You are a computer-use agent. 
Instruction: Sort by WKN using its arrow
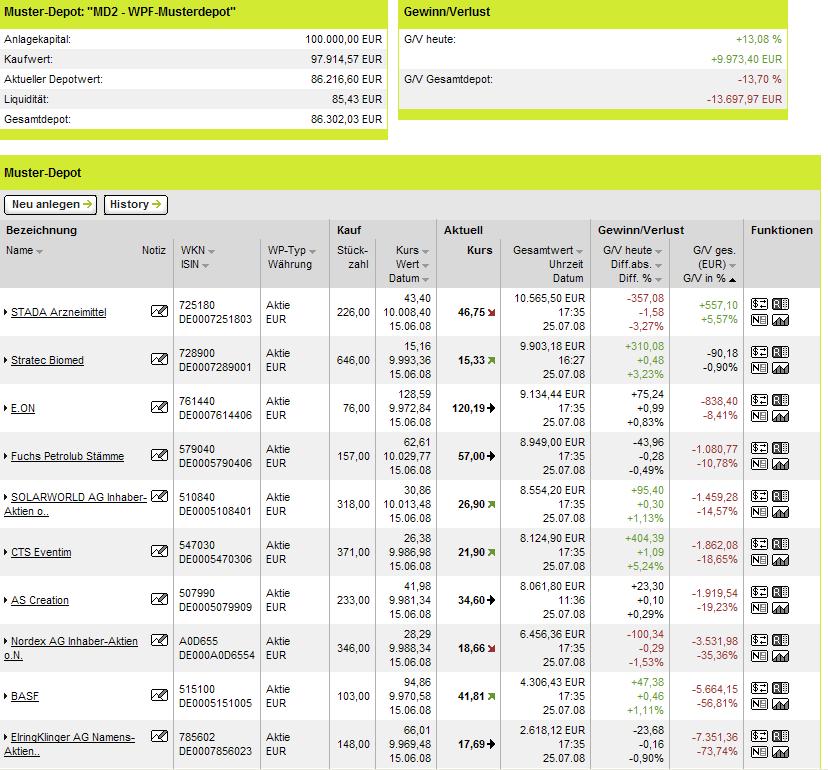[211, 251]
